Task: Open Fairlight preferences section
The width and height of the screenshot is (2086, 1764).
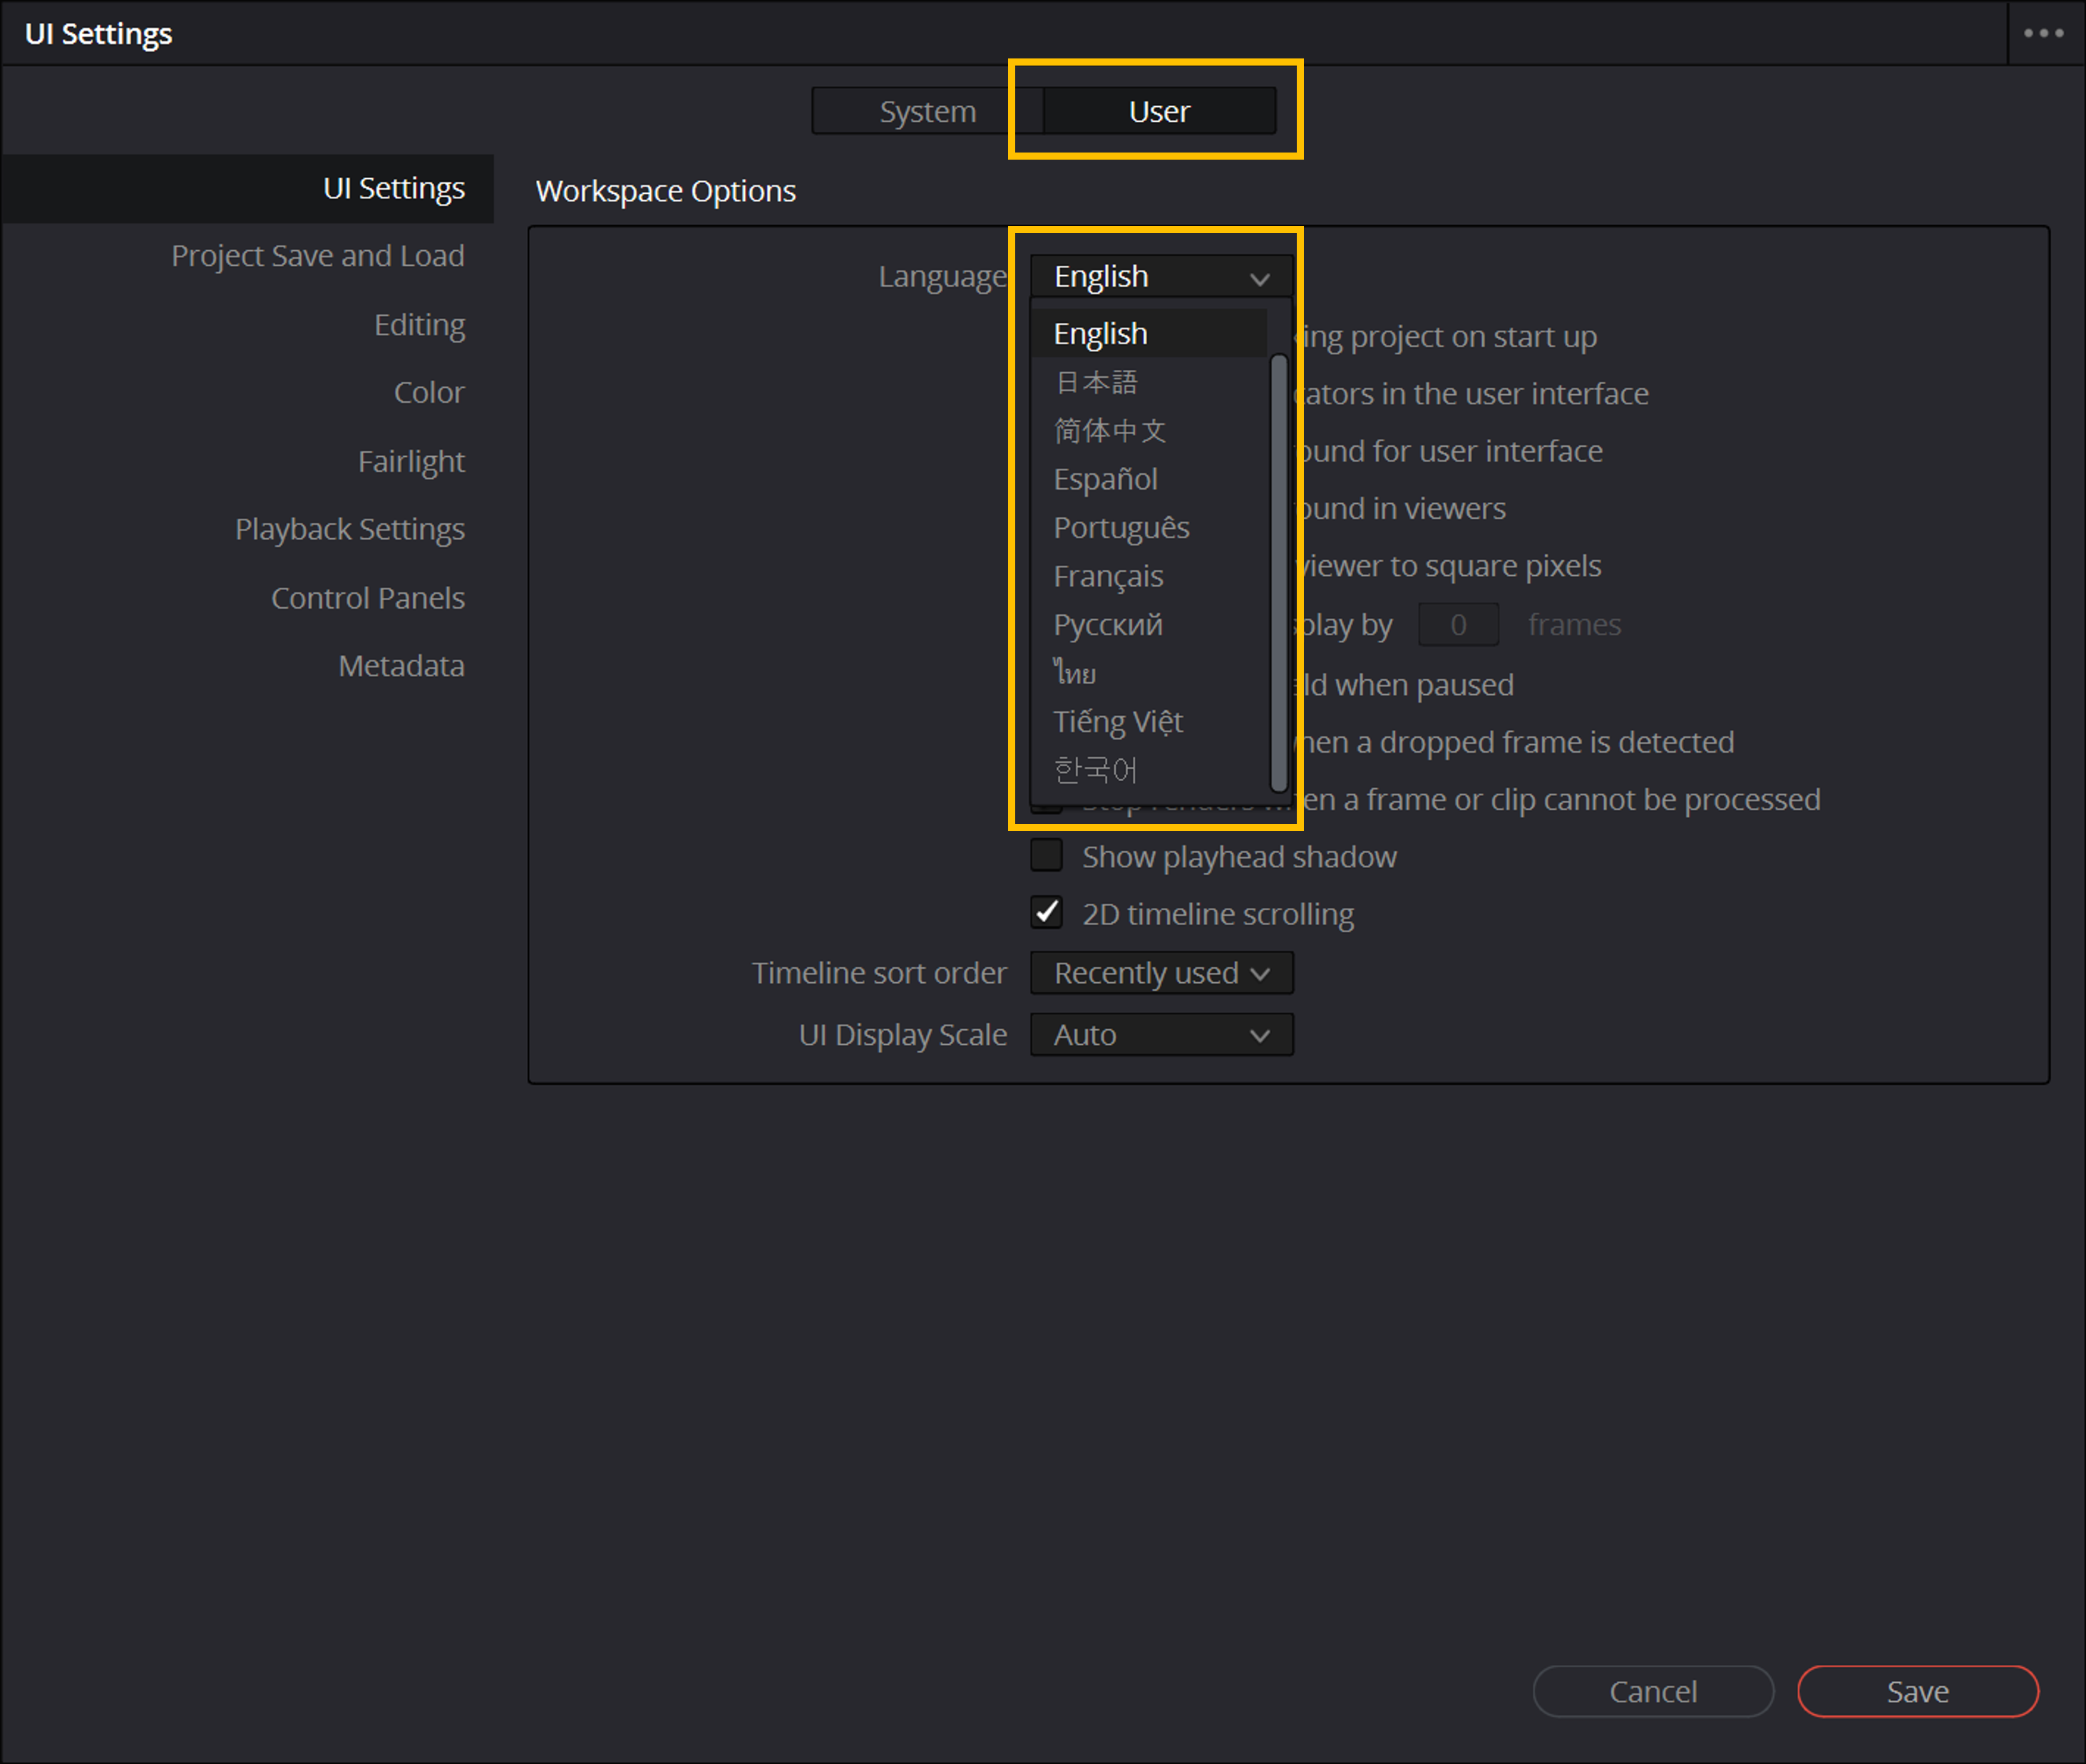Action: (x=411, y=461)
